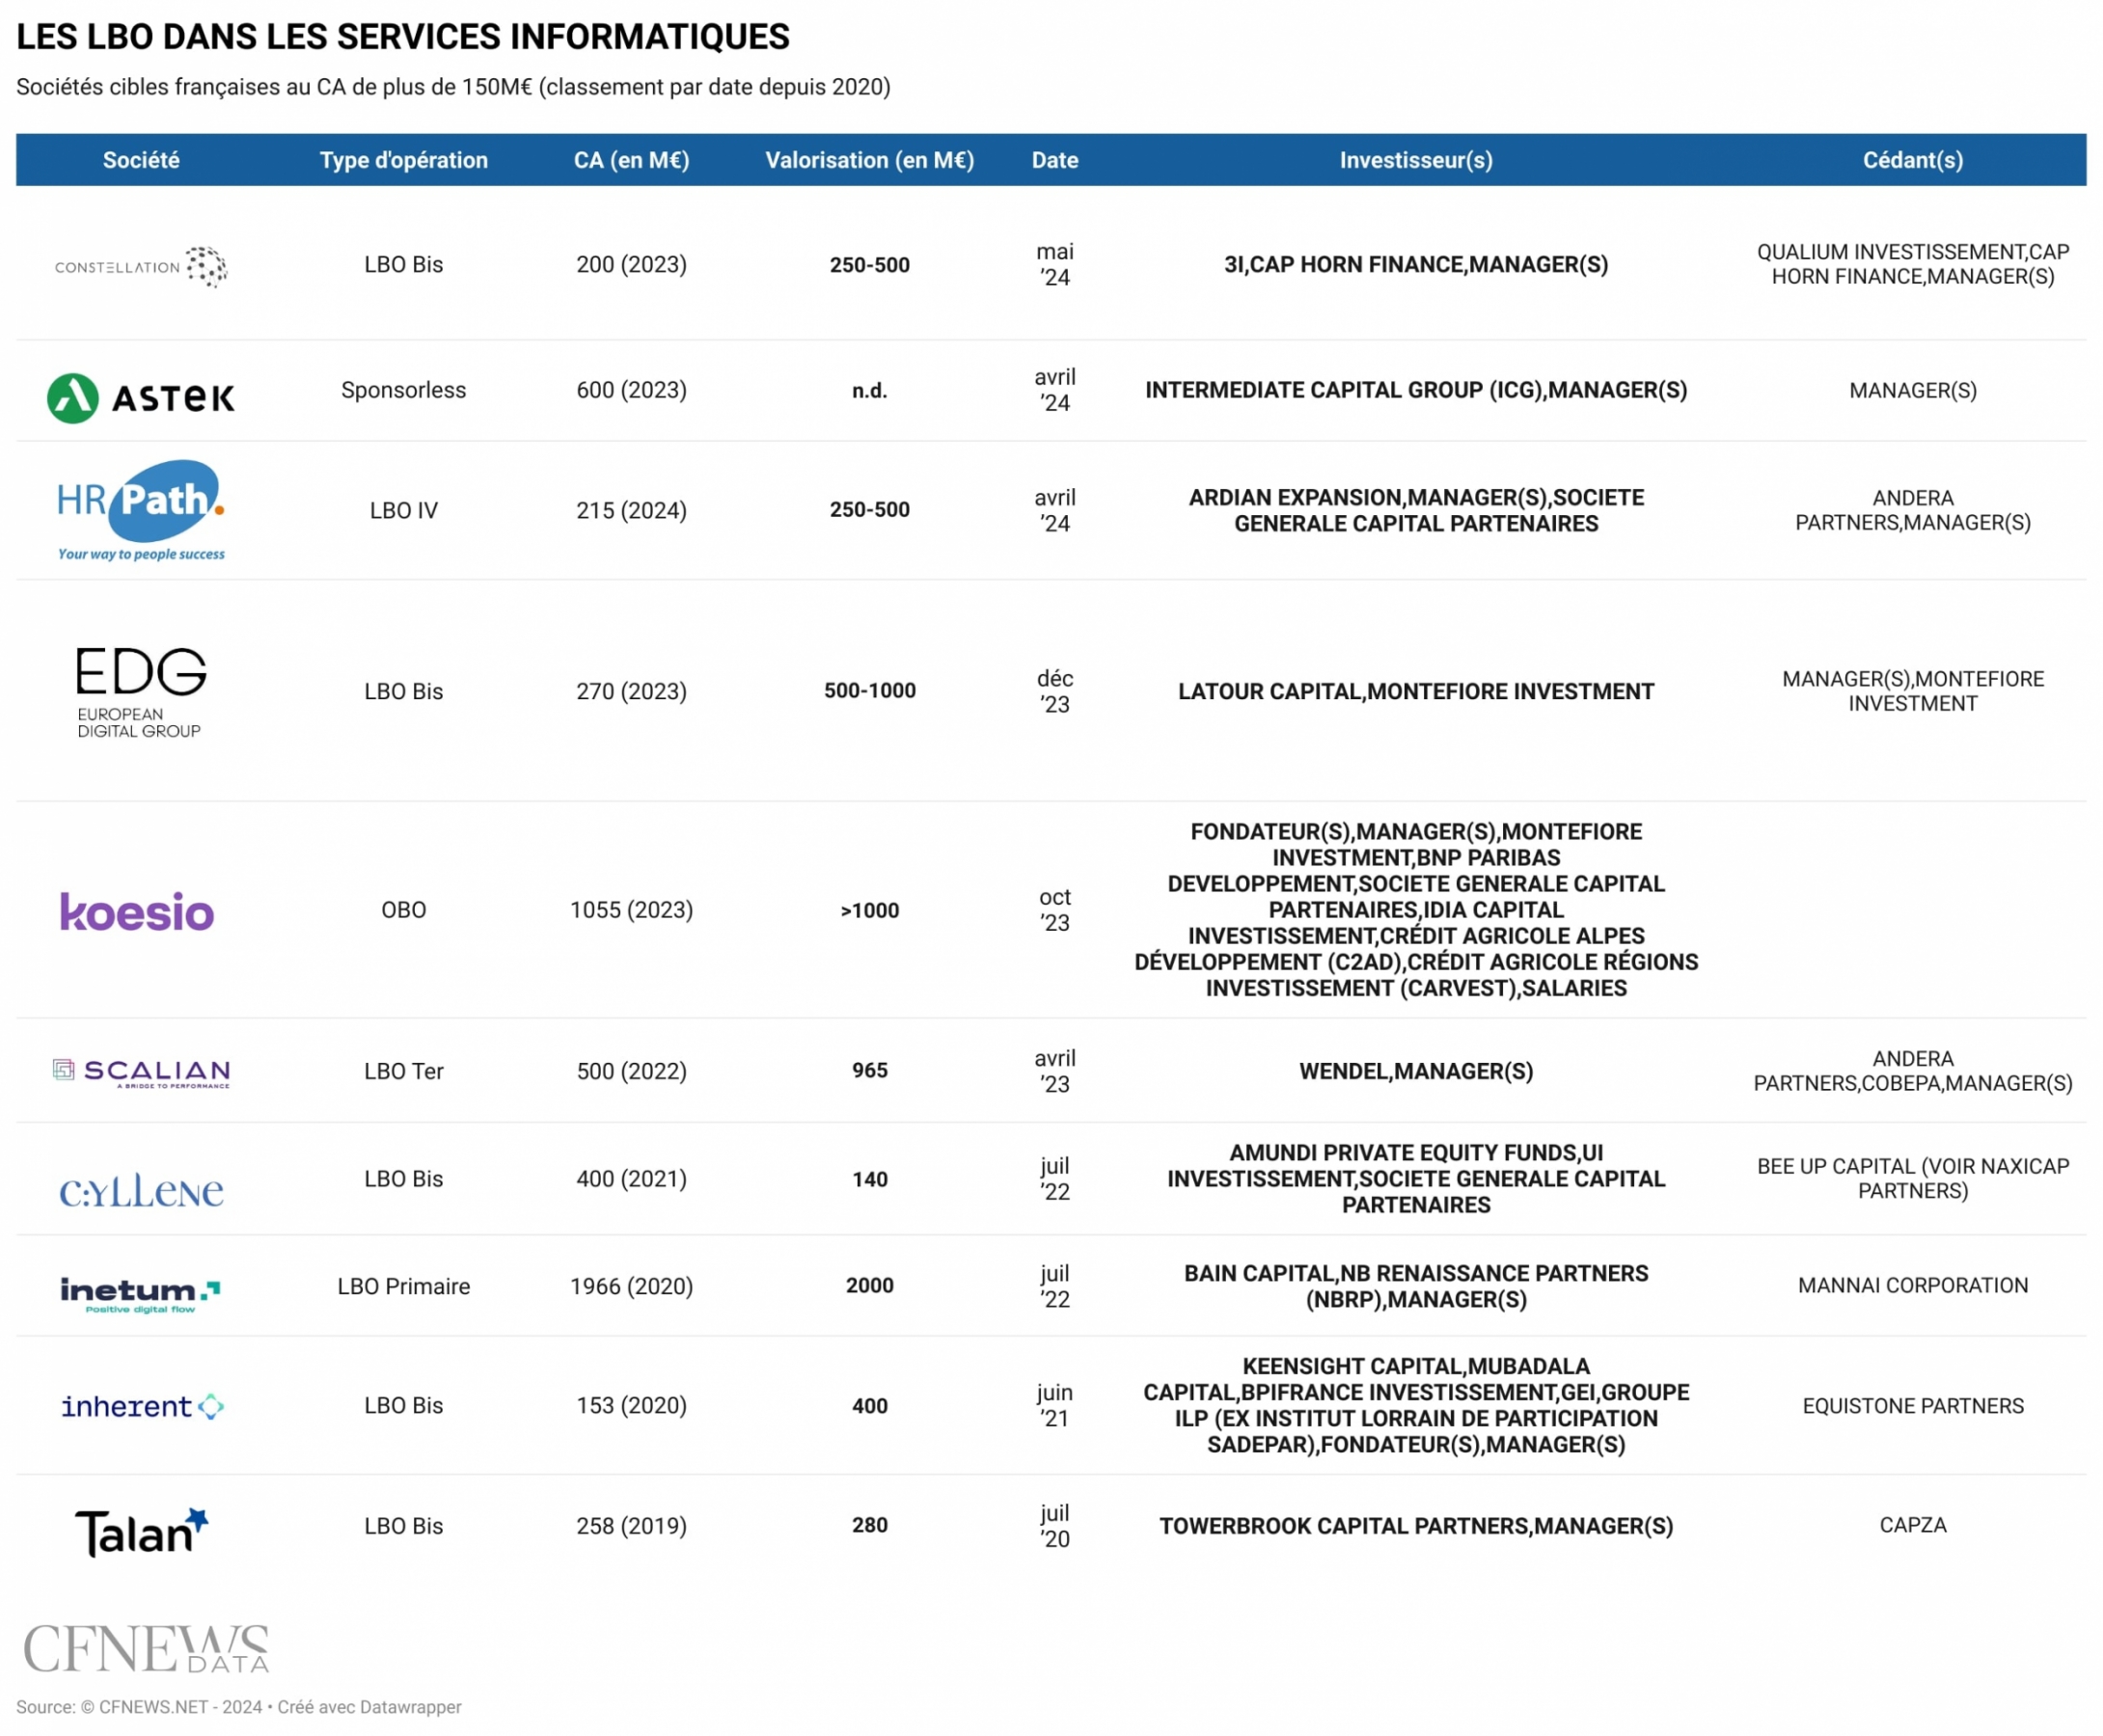Viewport: 2103px width, 1736px height.
Task: Click the Inetum logo
Action: click(140, 1294)
